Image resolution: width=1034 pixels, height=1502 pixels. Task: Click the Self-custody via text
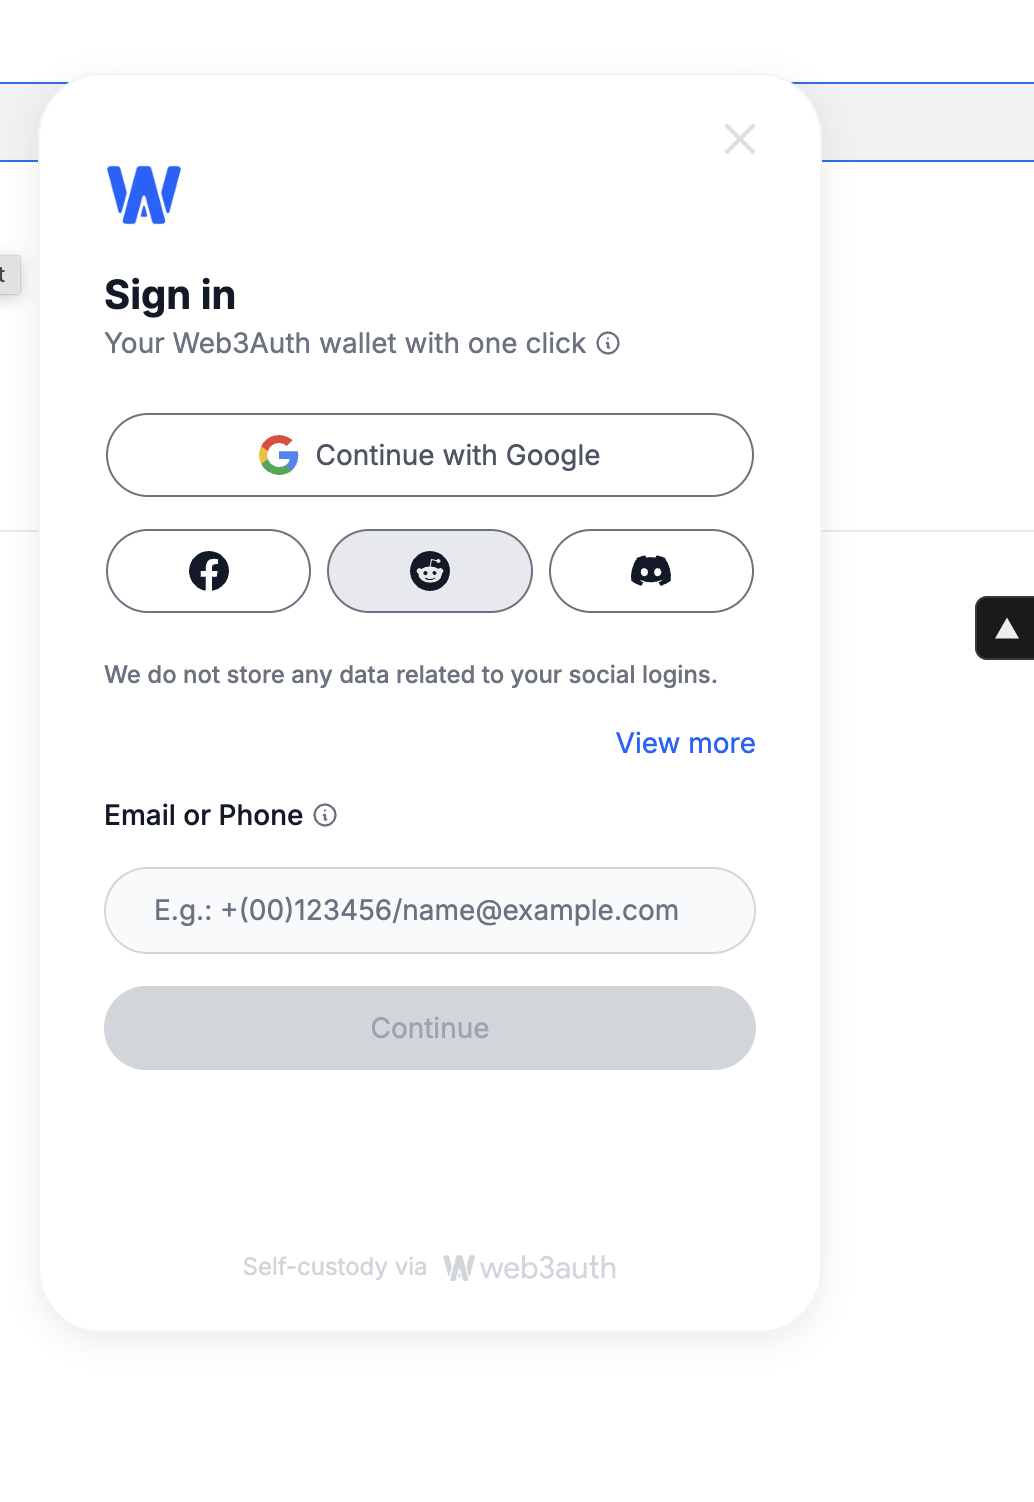pos(334,1267)
